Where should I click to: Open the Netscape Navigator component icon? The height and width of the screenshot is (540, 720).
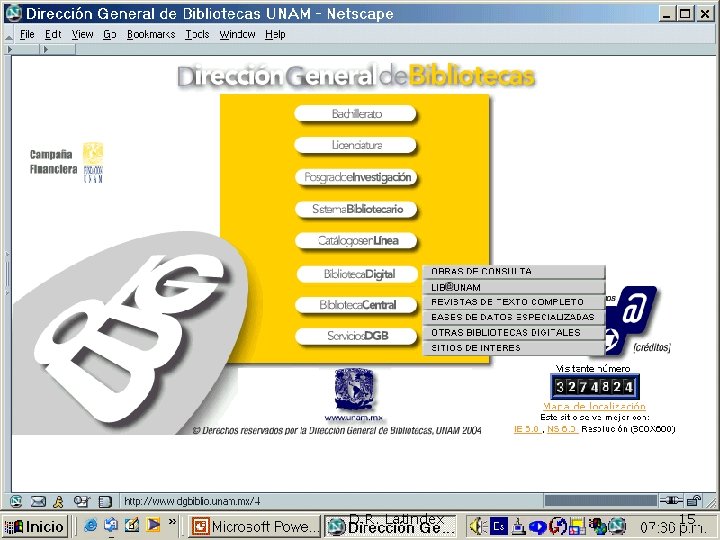(x=16, y=501)
